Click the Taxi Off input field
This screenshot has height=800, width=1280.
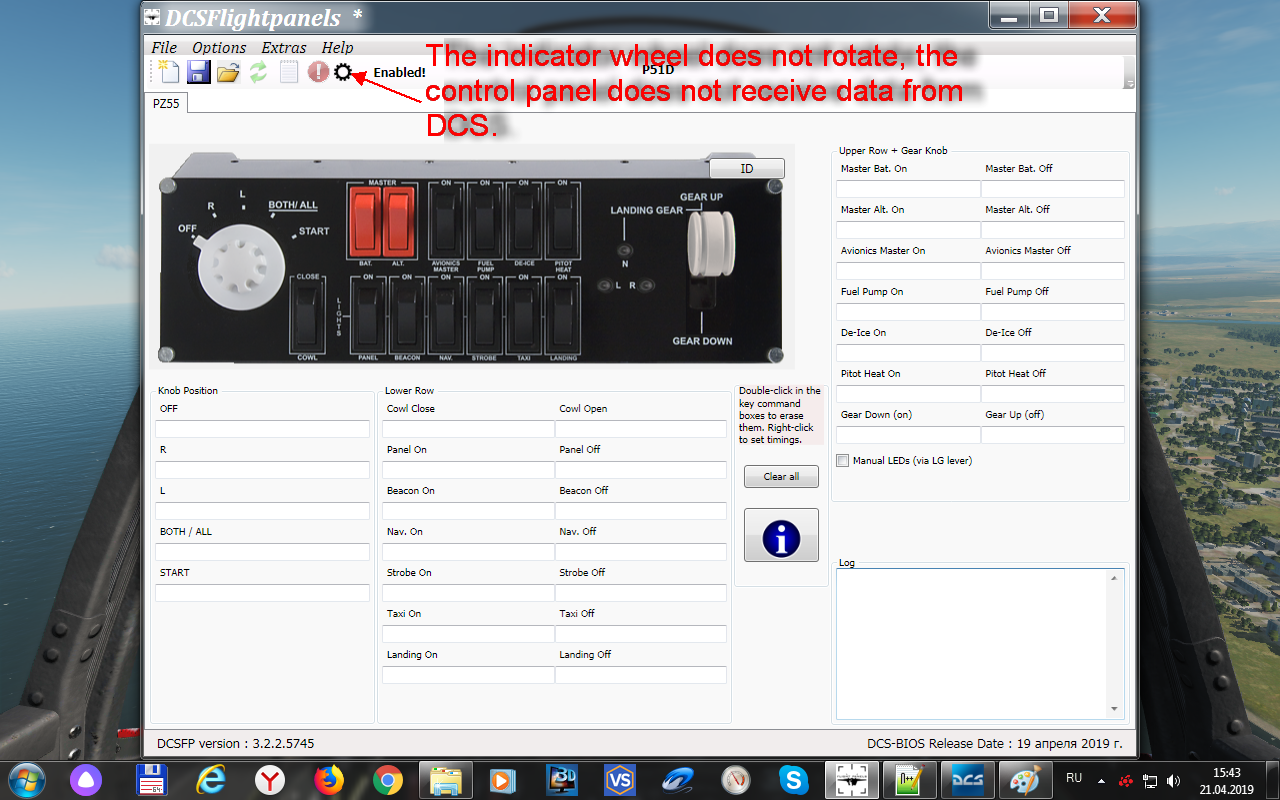point(641,634)
